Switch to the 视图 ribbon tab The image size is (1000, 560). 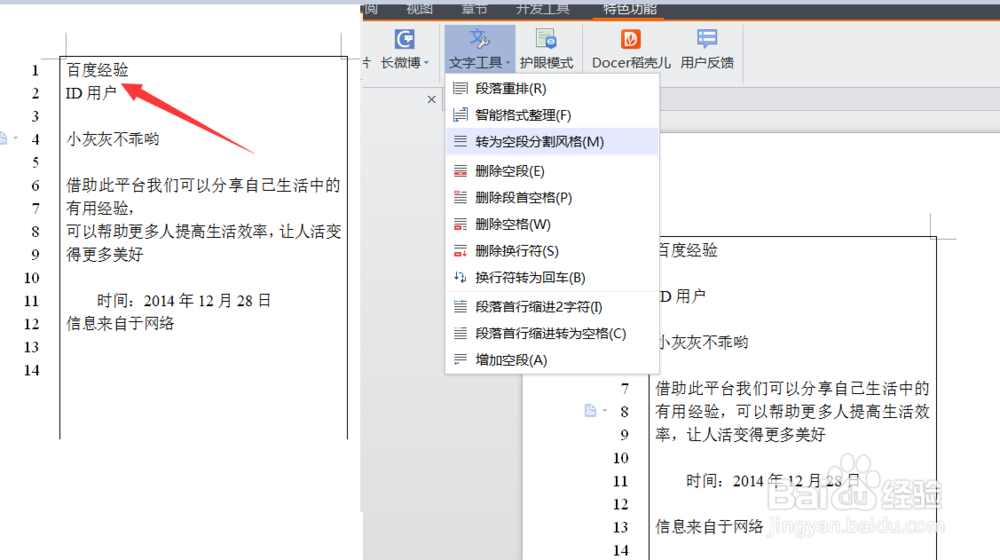[x=420, y=8]
